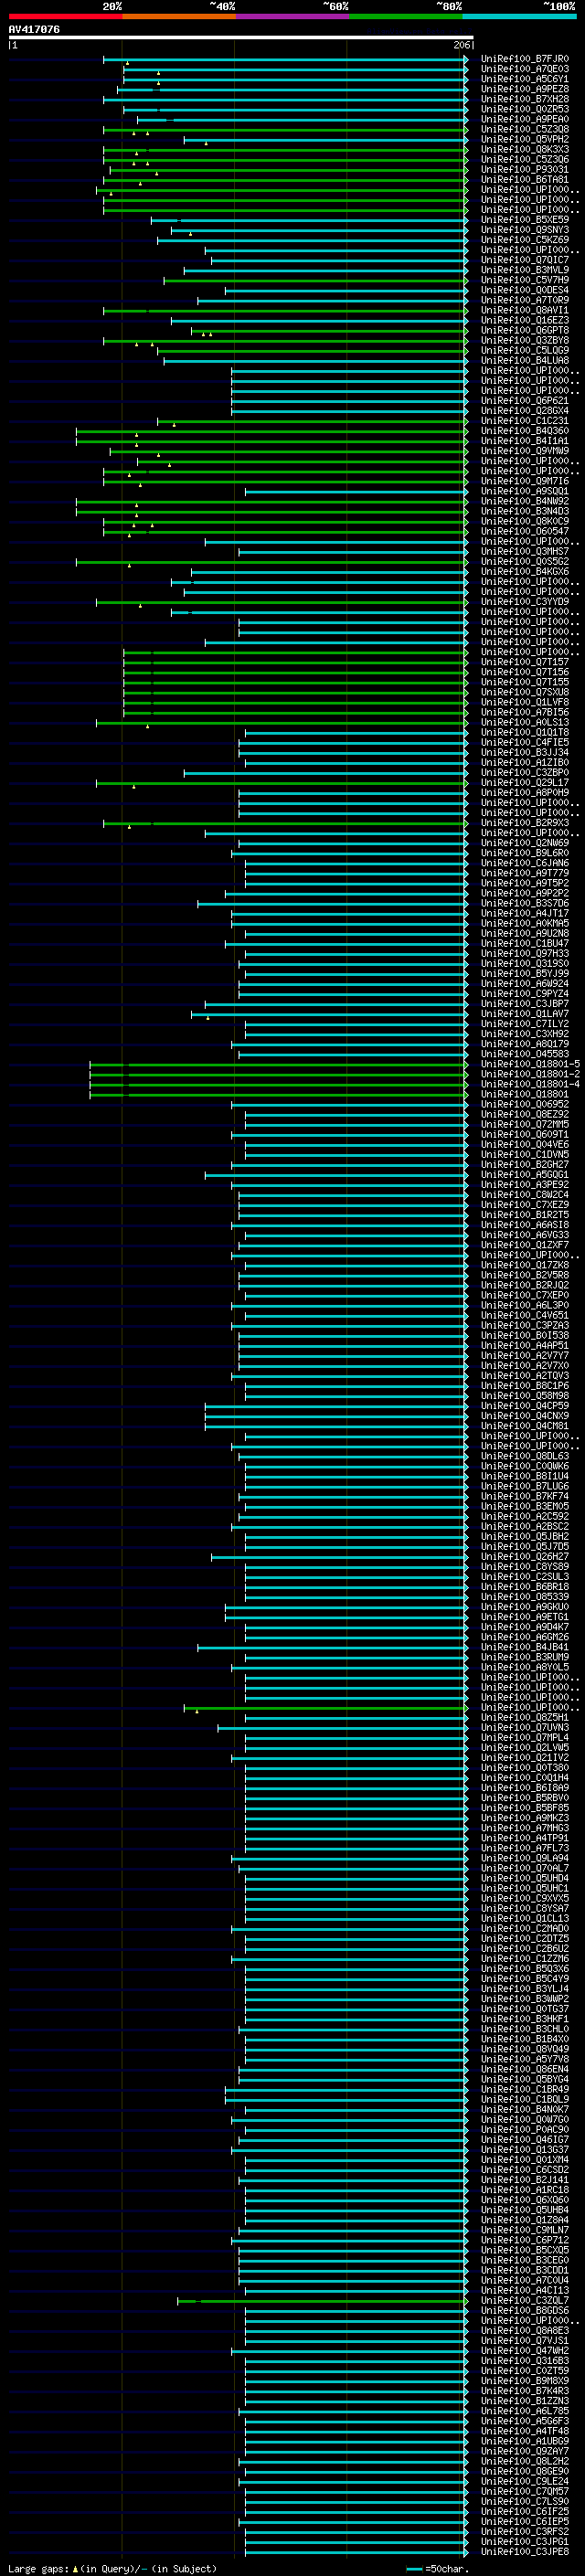The height and width of the screenshot is (2576, 585).
Task: Click hit UniRef100_Q7SXU8
Action: tap(525, 692)
